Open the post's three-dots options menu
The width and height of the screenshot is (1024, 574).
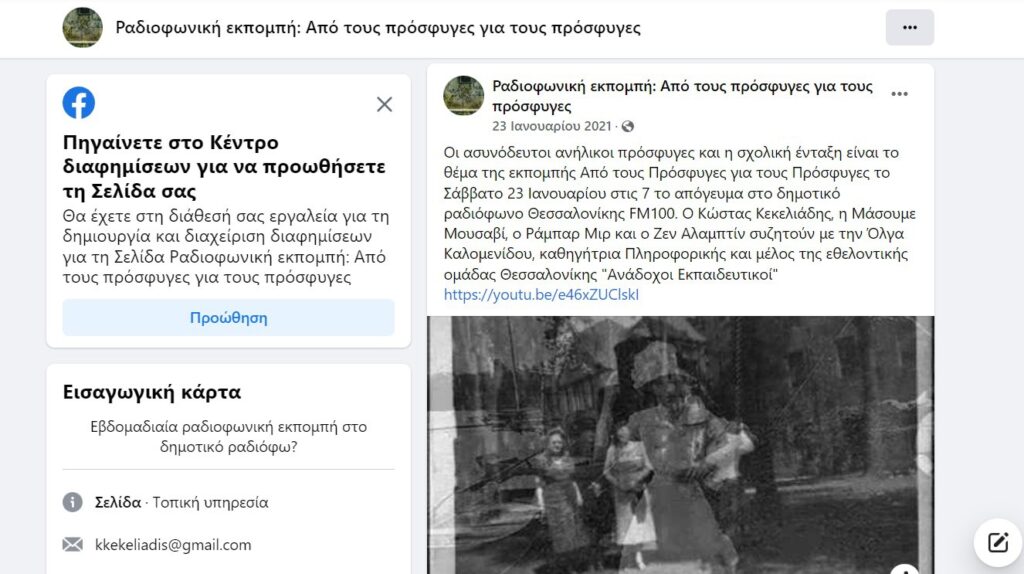899,94
